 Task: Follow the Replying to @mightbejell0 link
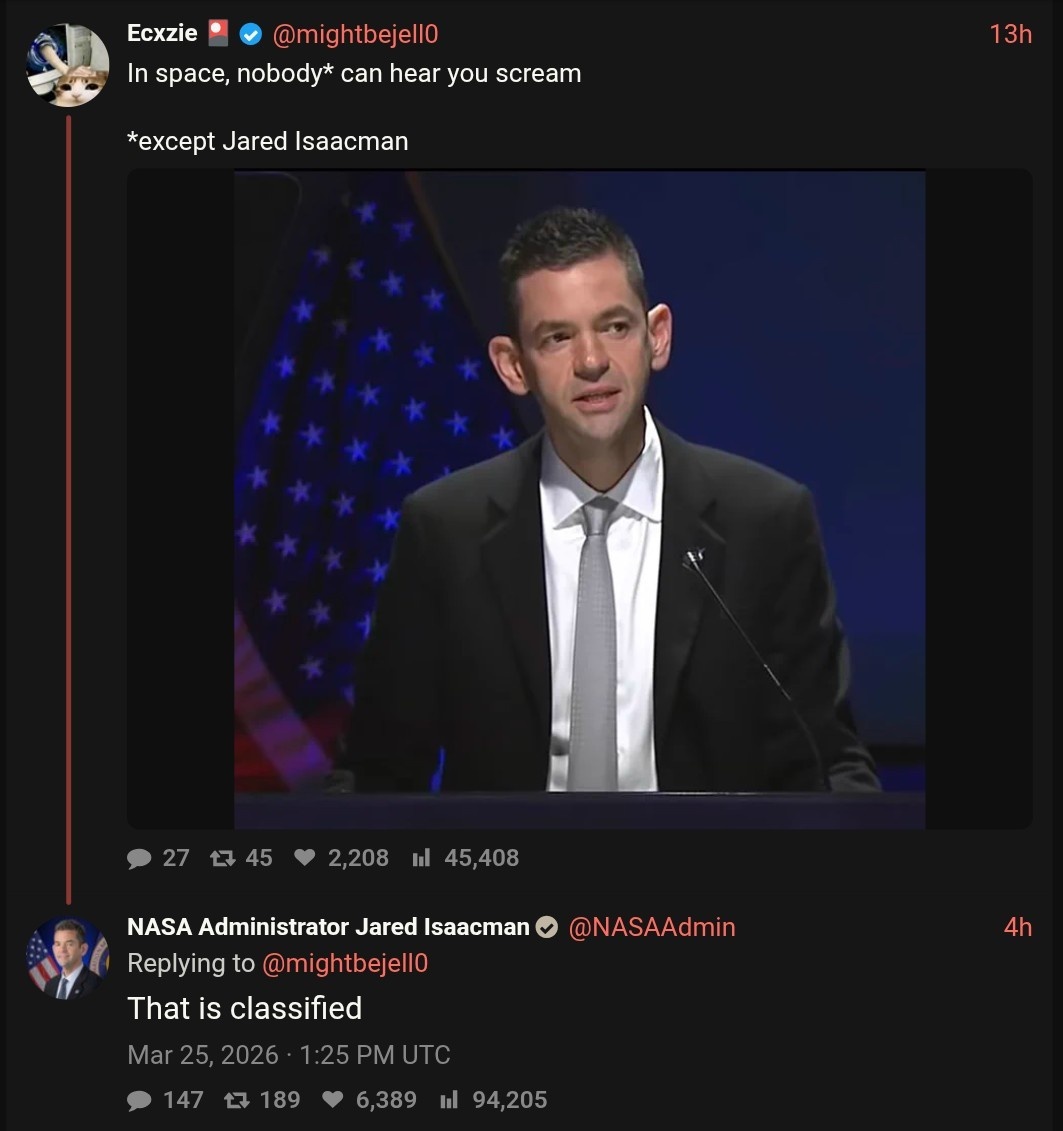(x=345, y=964)
